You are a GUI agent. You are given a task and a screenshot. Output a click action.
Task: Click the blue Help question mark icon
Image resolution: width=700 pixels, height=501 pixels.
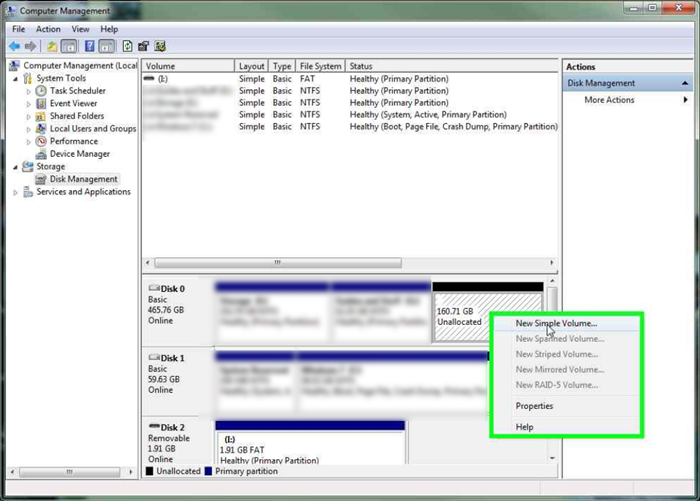click(89, 46)
